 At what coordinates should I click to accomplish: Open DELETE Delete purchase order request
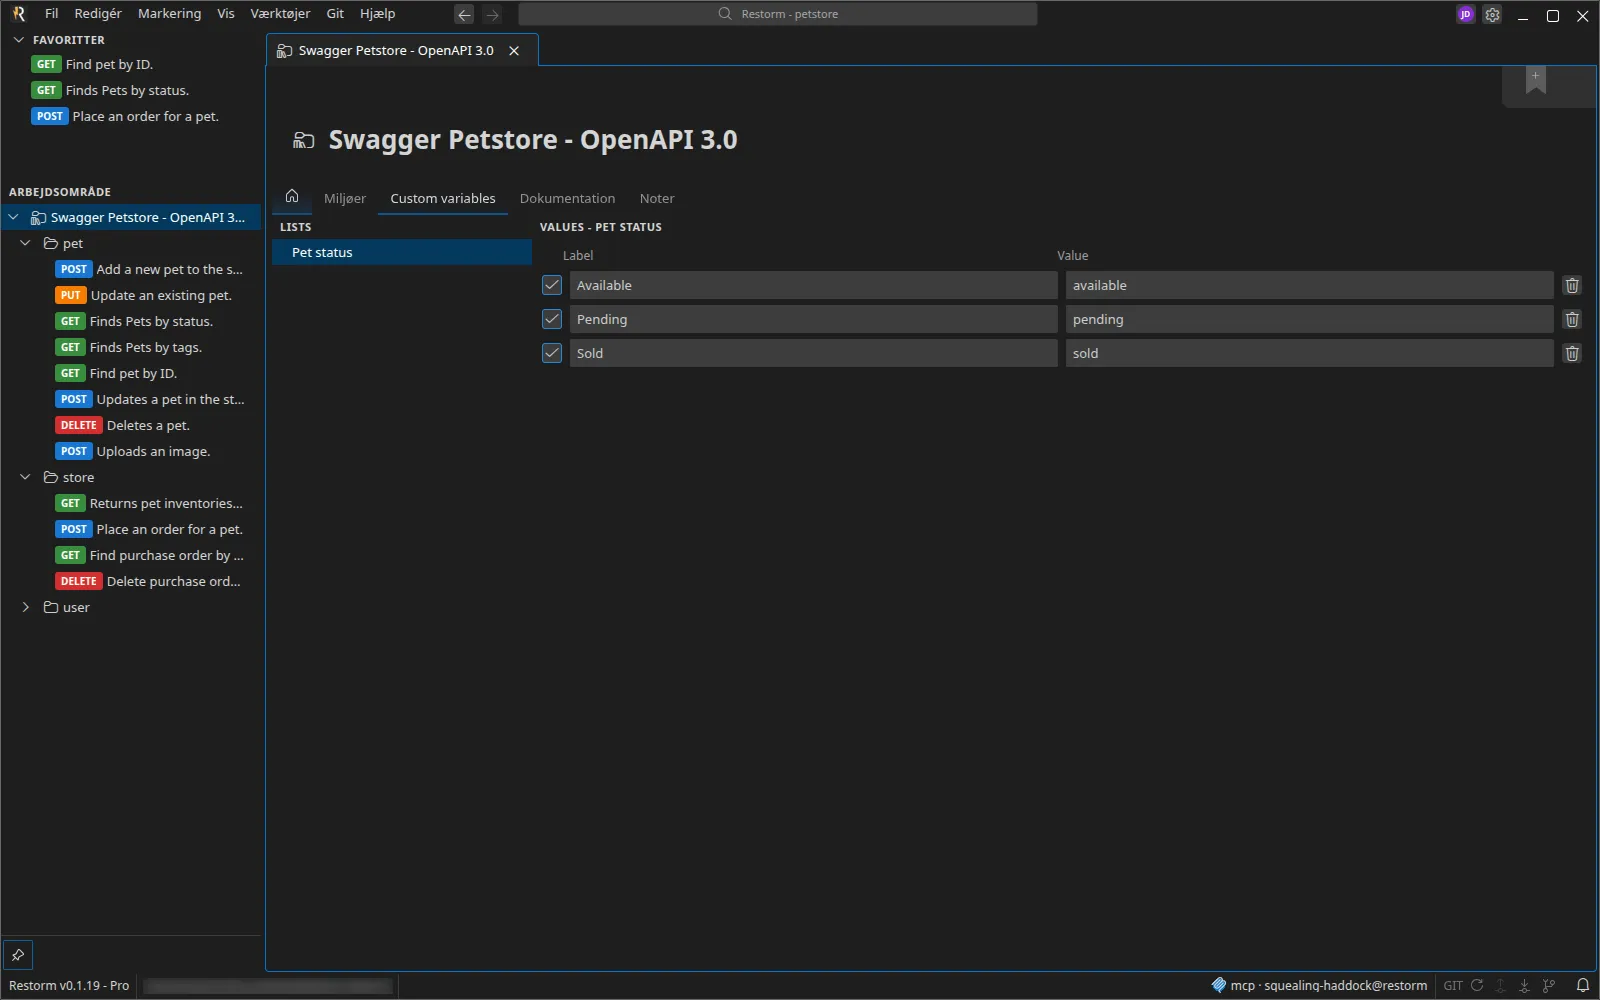click(131, 581)
